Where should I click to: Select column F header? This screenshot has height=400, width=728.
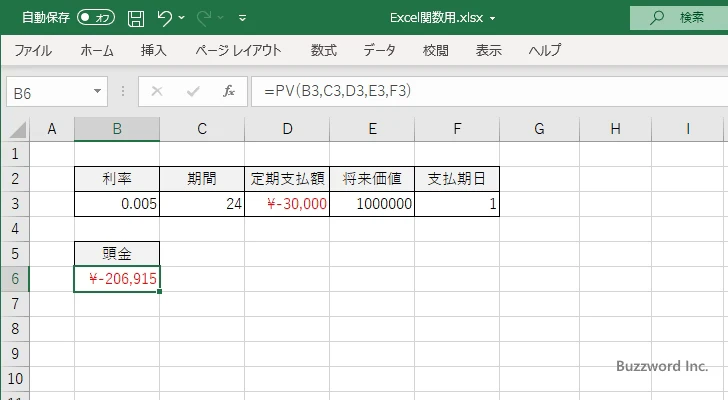click(457, 129)
